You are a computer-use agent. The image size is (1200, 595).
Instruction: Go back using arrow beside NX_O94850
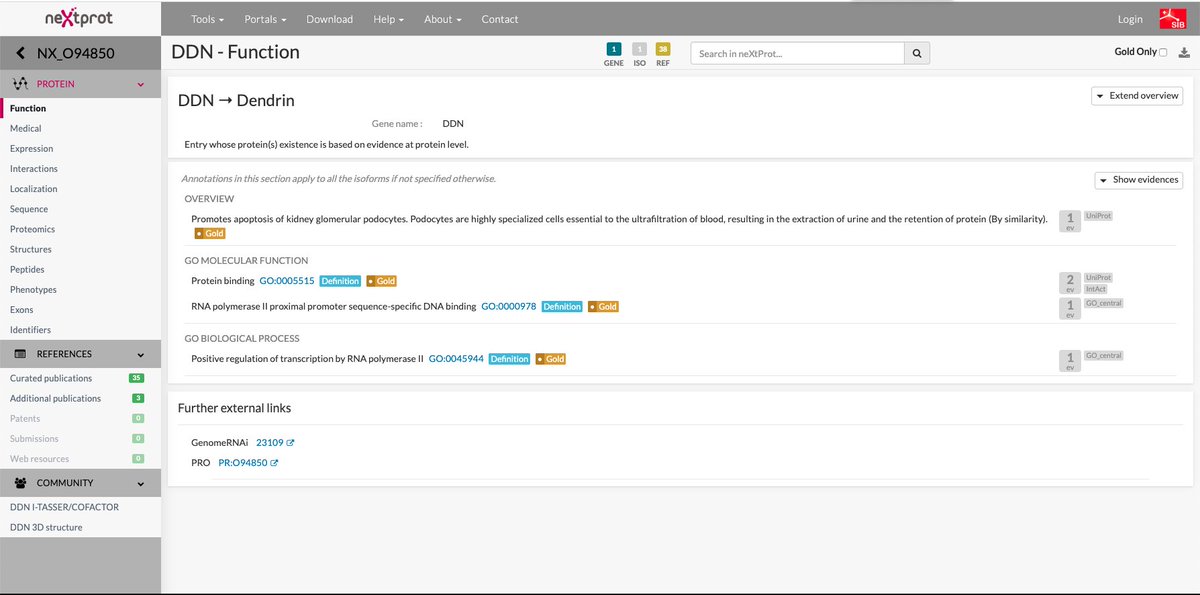point(21,53)
